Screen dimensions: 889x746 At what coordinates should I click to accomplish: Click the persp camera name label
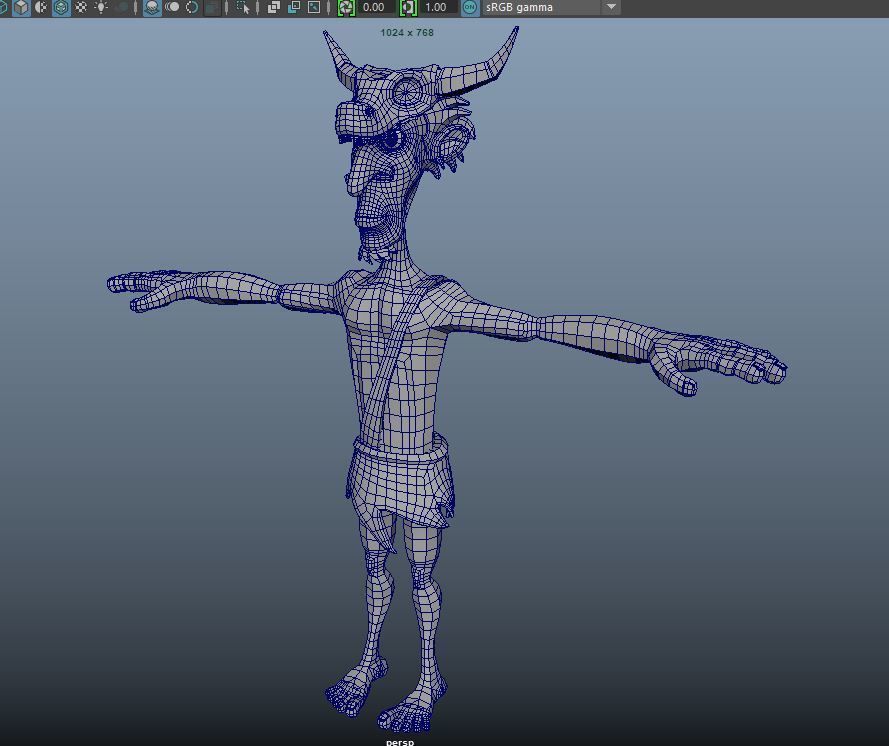coord(400,742)
